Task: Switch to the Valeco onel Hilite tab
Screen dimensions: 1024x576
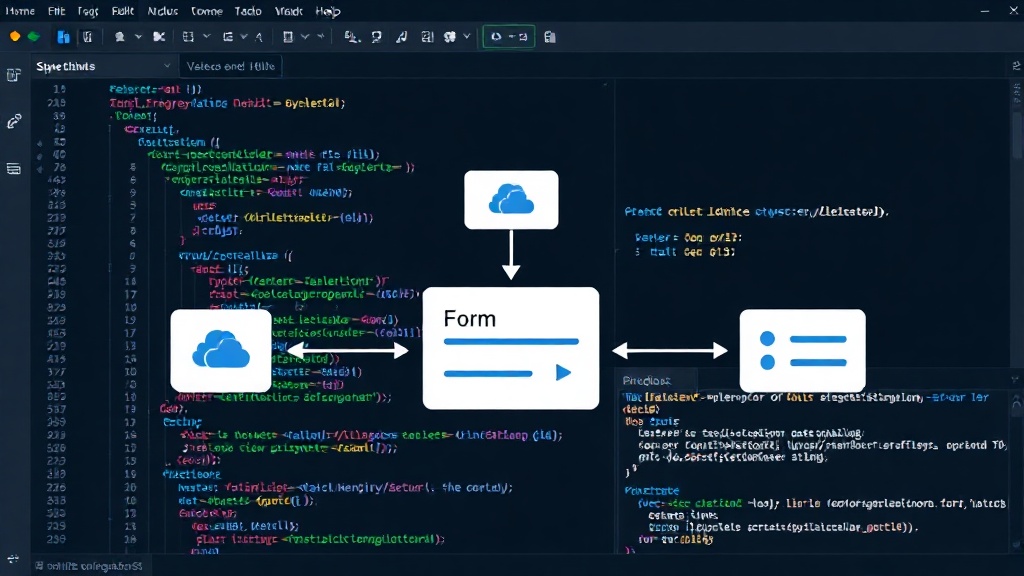Action: (x=231, y=66)
